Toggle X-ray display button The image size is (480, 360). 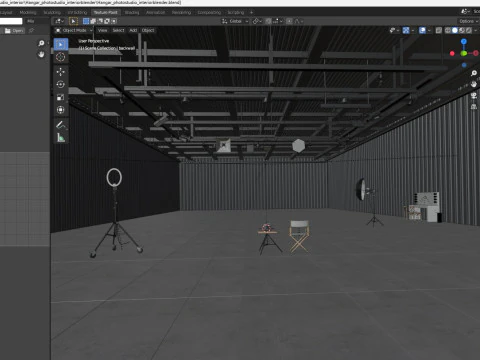[439, 30]
